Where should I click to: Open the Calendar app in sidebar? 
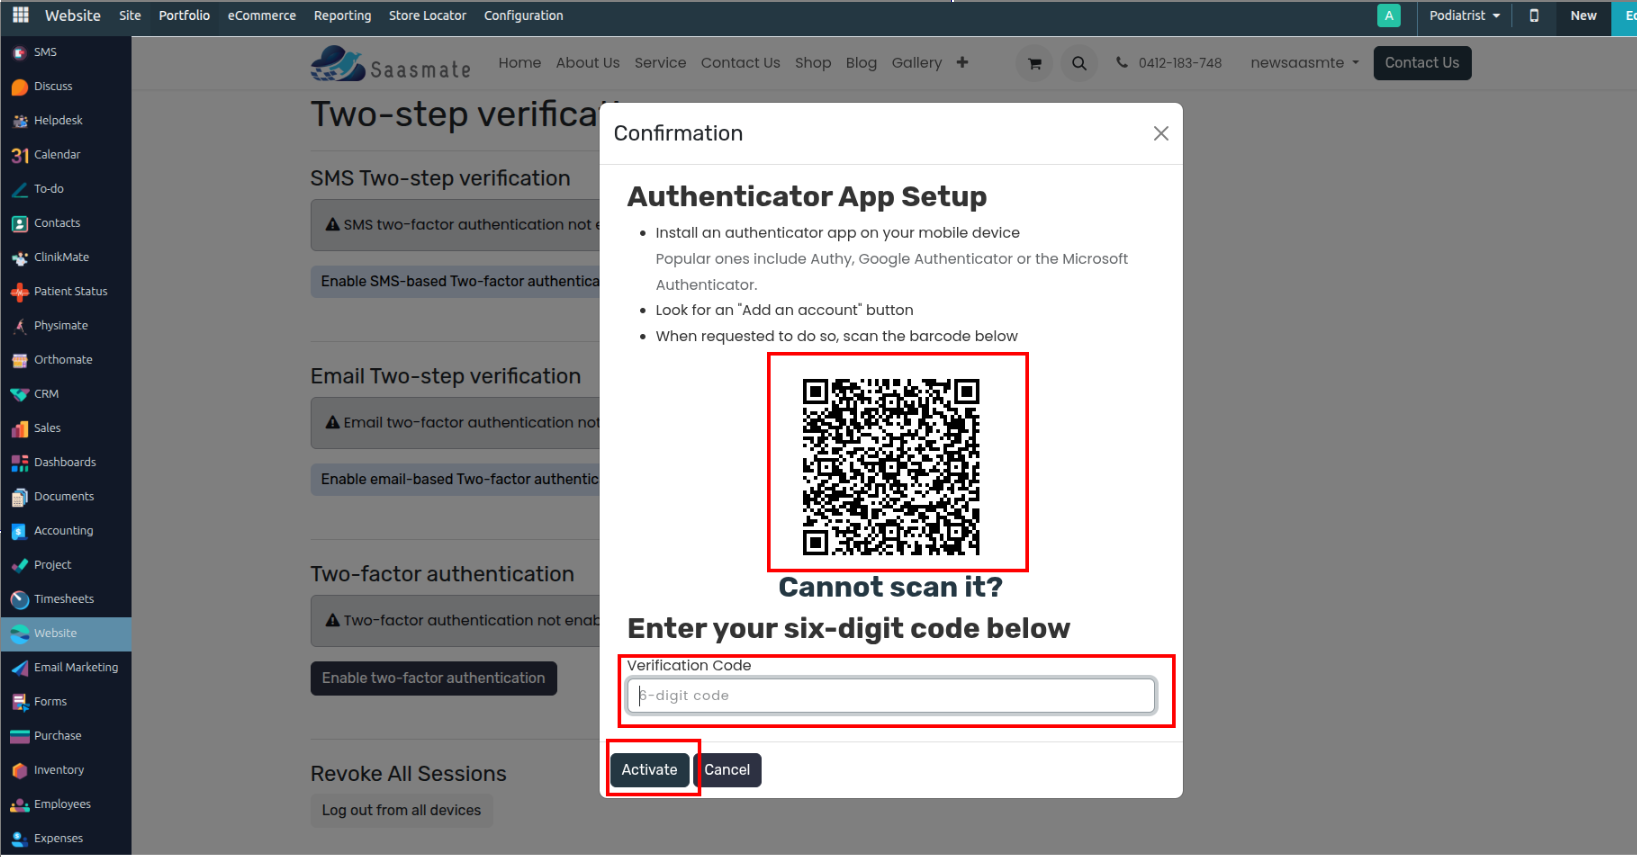coord(57,155)
